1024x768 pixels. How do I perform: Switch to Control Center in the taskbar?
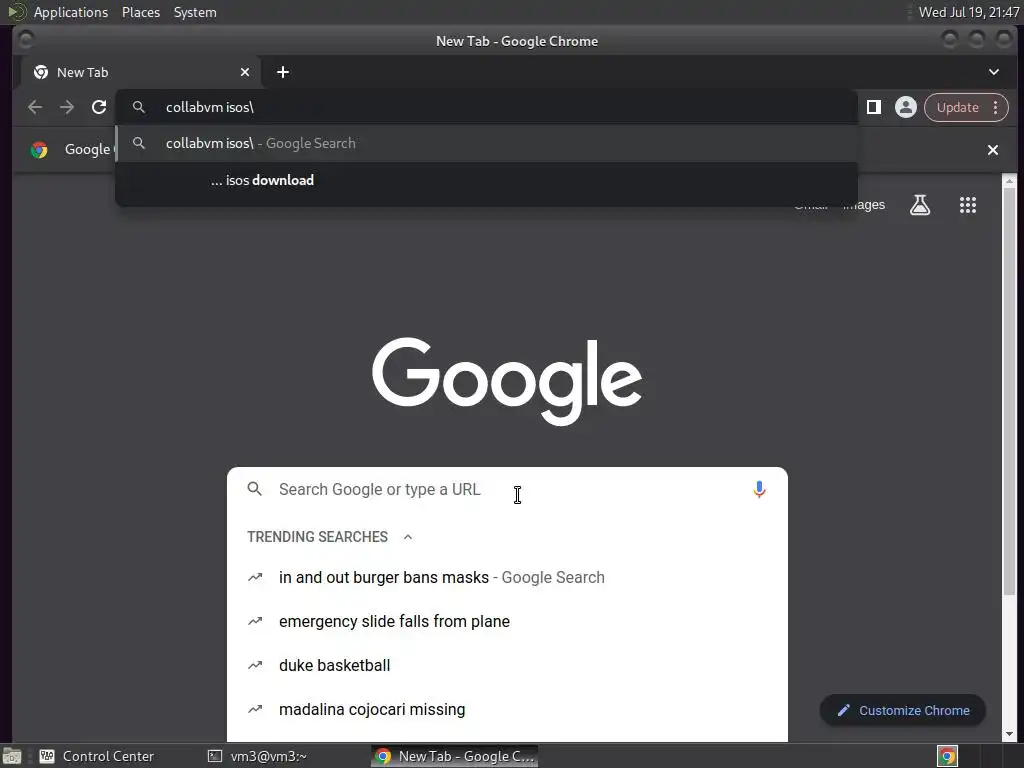coord(97,756)
